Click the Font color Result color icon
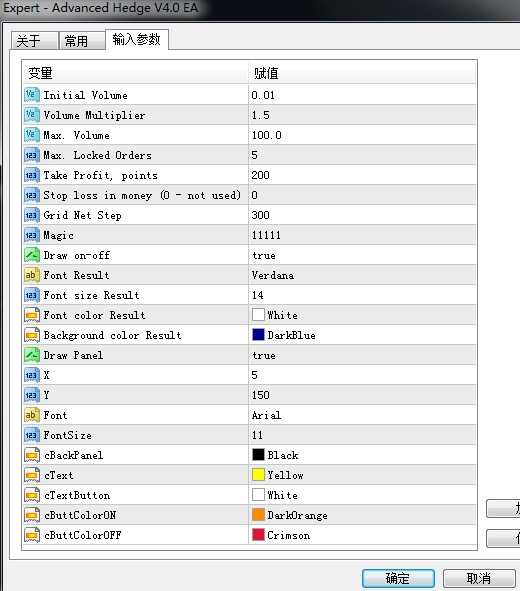The height and width of the screenshot is (591, 520). coord(32,315)
